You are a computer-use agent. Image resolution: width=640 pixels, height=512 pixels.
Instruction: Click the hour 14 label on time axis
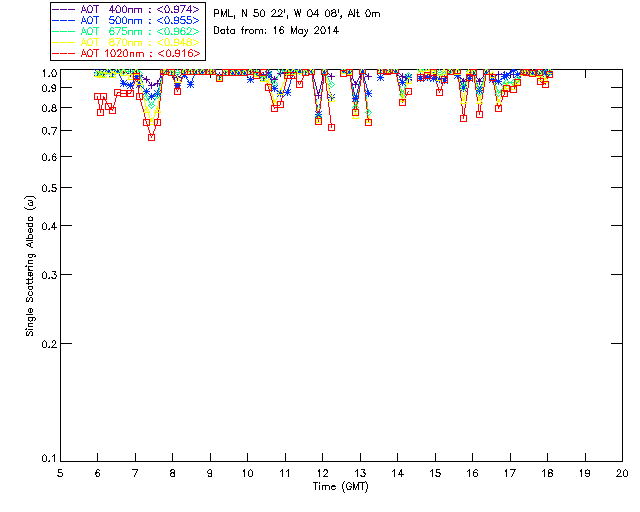click(x=398, y=473)
